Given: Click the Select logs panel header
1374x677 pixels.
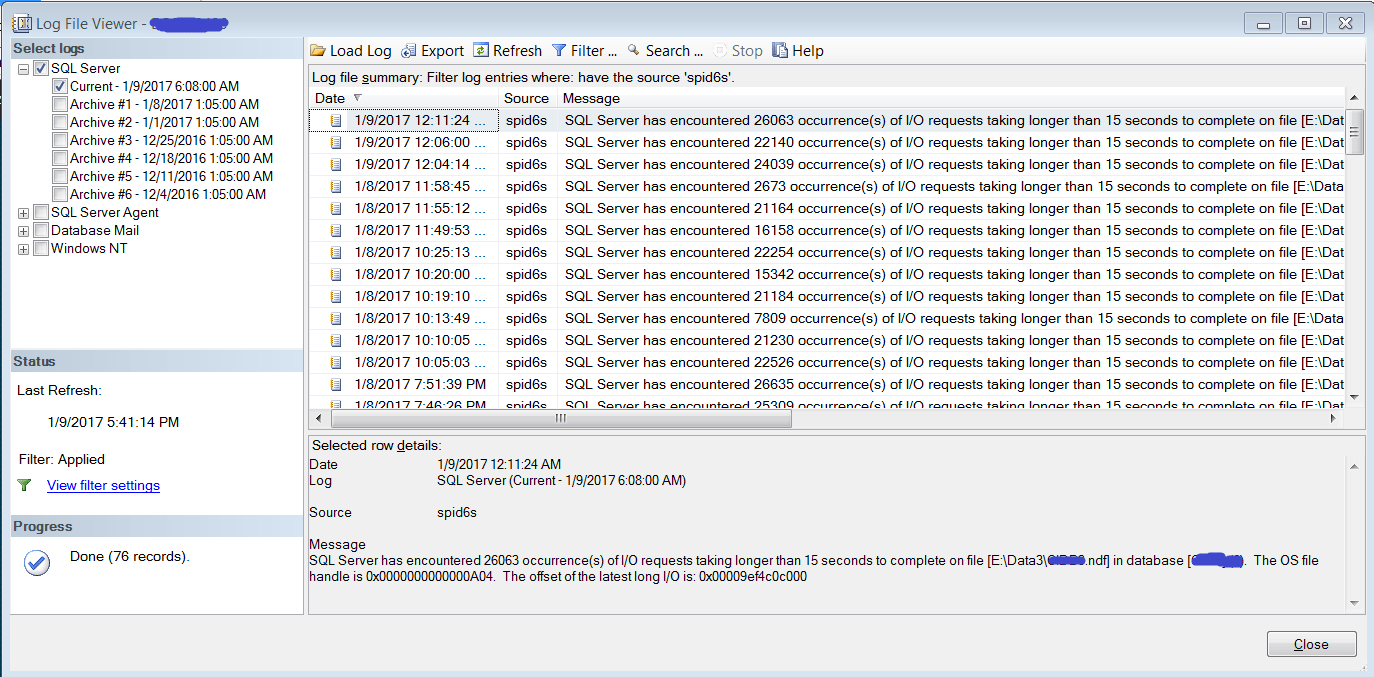Looking at the screenshot, I should pos(157,48).
